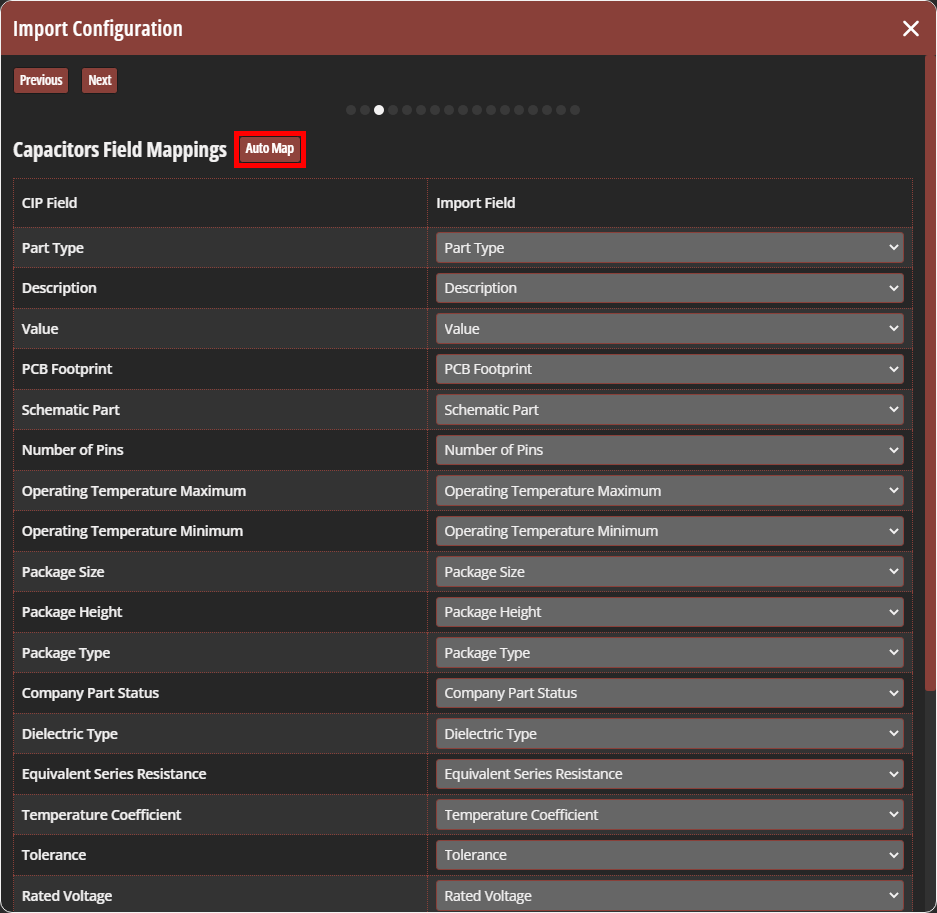Click the Next button
Screen dimensions: 937x913
(x=99, y=80)
